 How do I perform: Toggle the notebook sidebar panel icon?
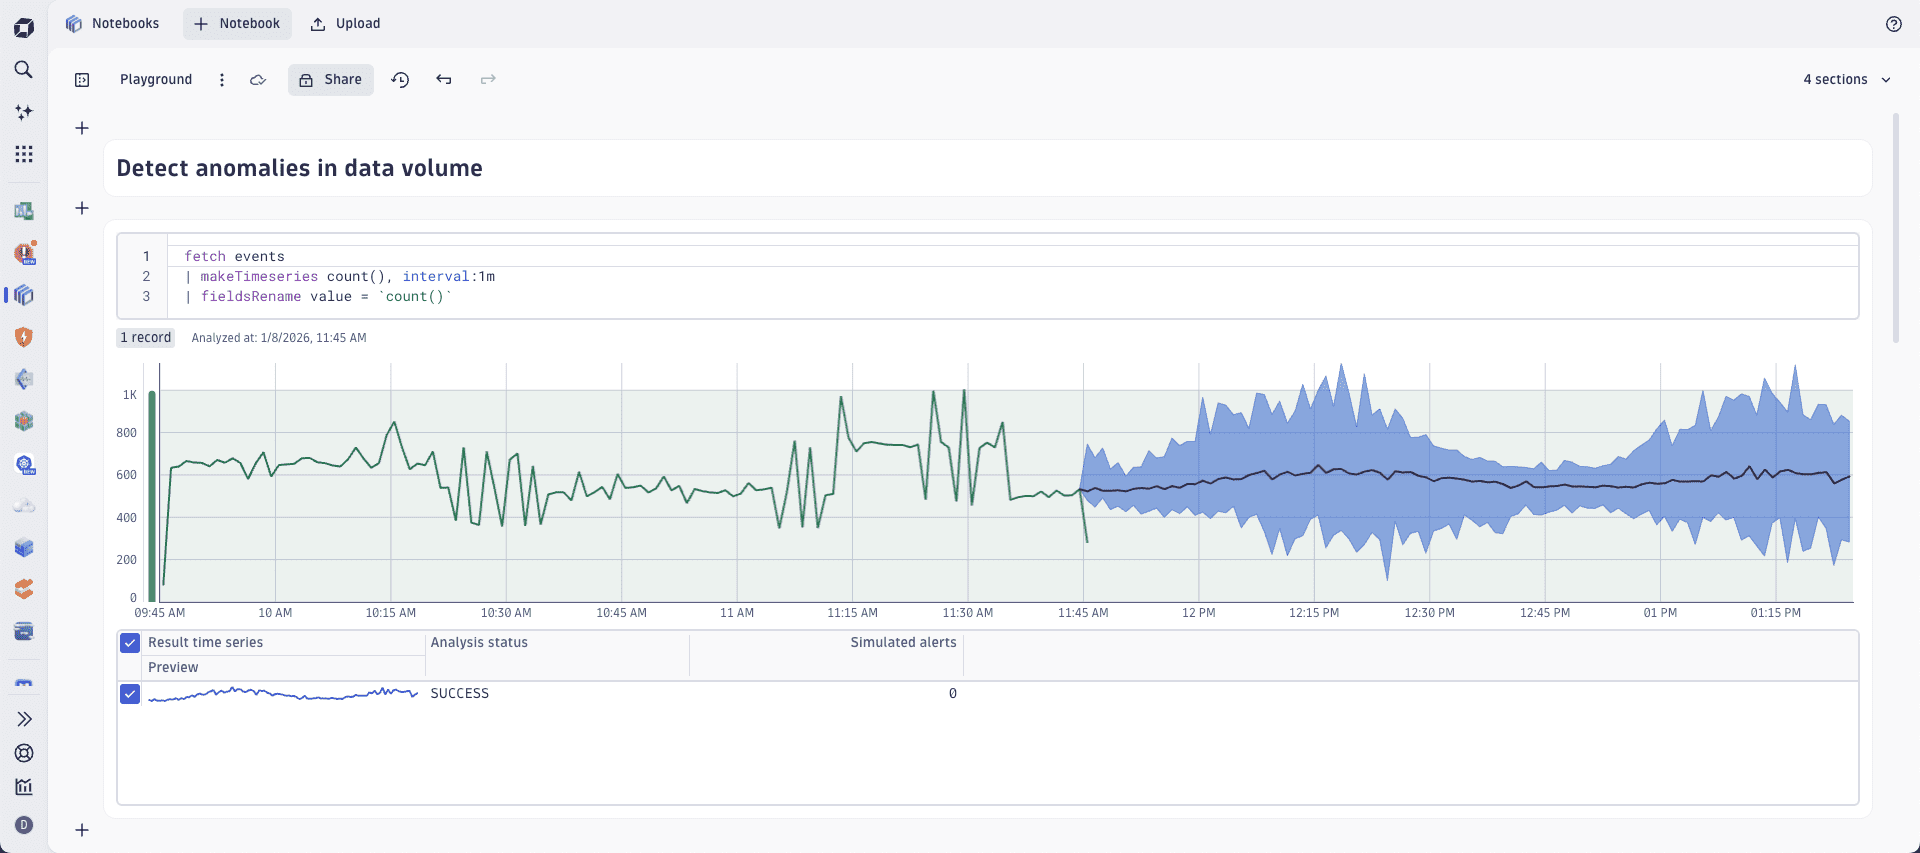(82, 80)
